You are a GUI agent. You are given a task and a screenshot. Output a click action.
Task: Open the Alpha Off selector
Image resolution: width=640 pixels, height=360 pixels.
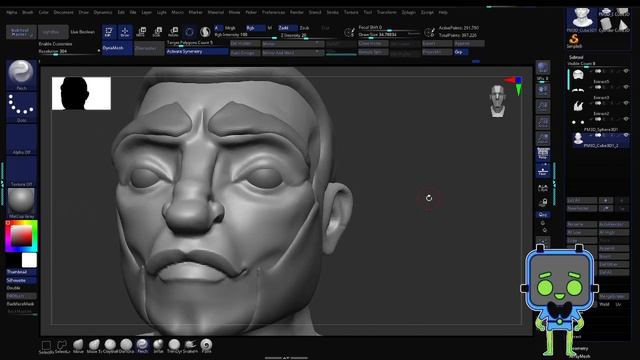coord(21,139)
